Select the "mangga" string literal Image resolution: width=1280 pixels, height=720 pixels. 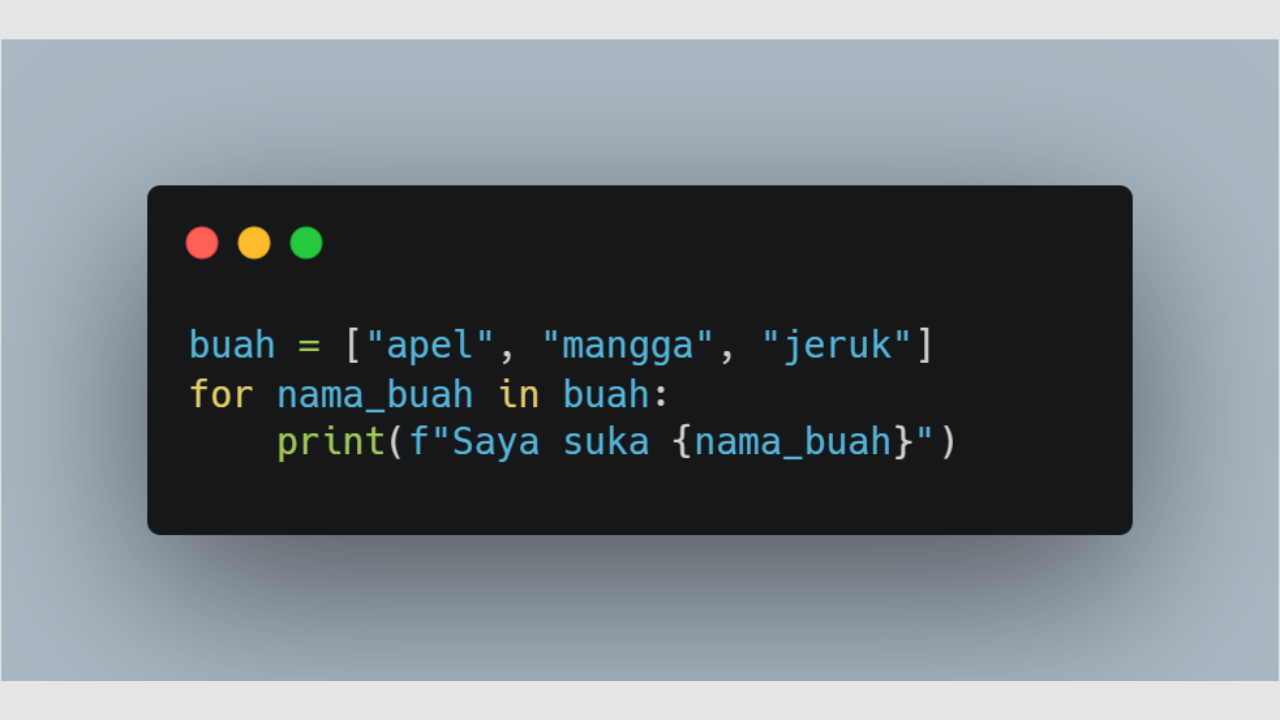[x=628, y=346]
